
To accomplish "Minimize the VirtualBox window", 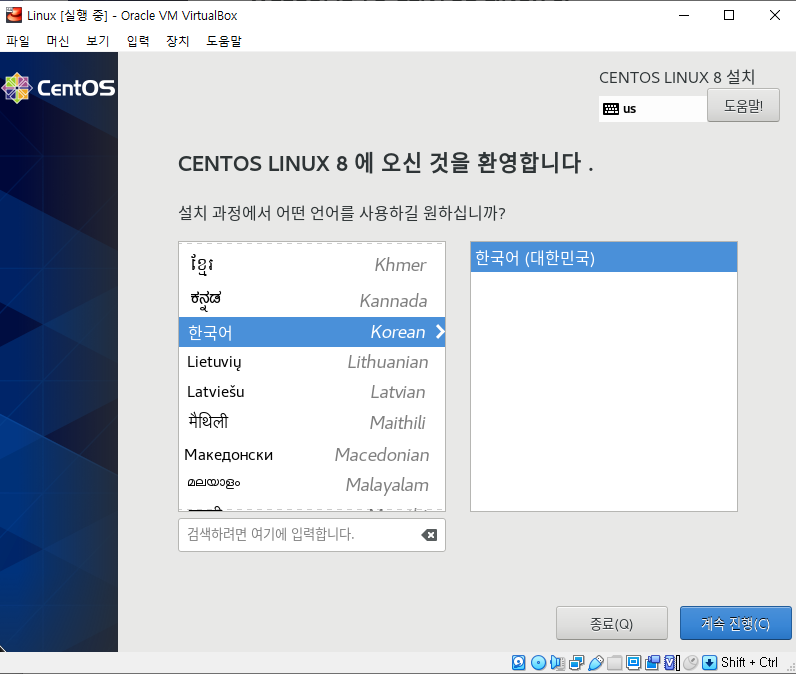I will click(684, 15).
